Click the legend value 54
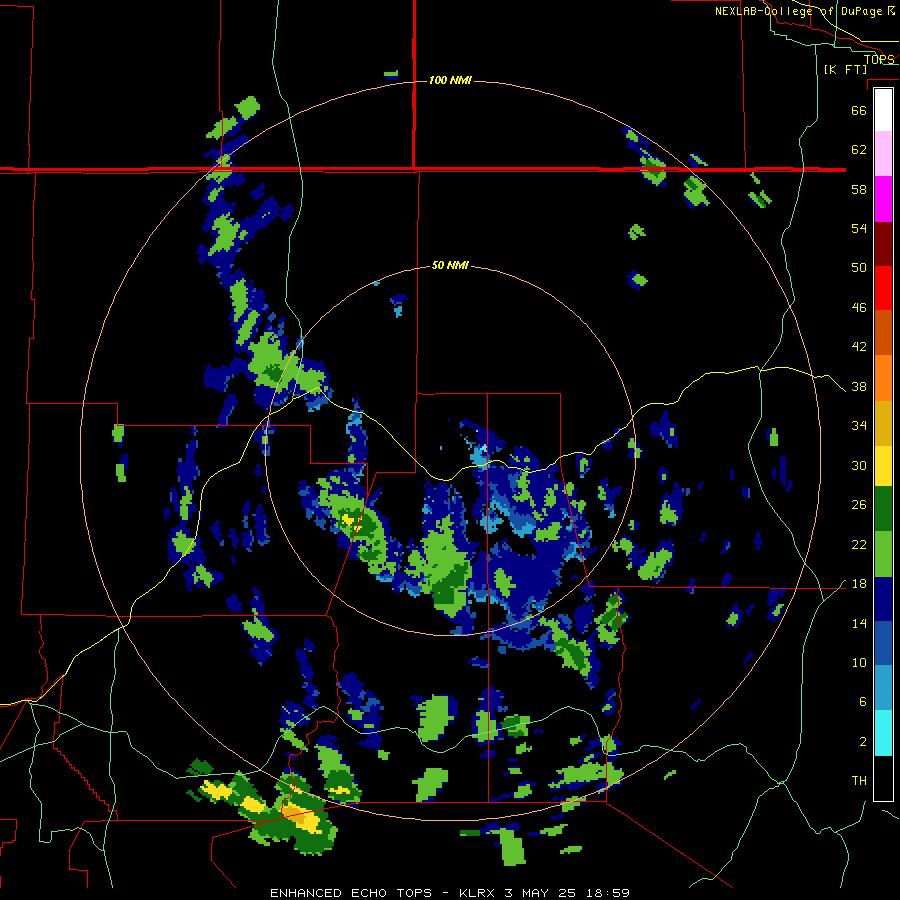900x900 pixels. [x=859, y=228]
